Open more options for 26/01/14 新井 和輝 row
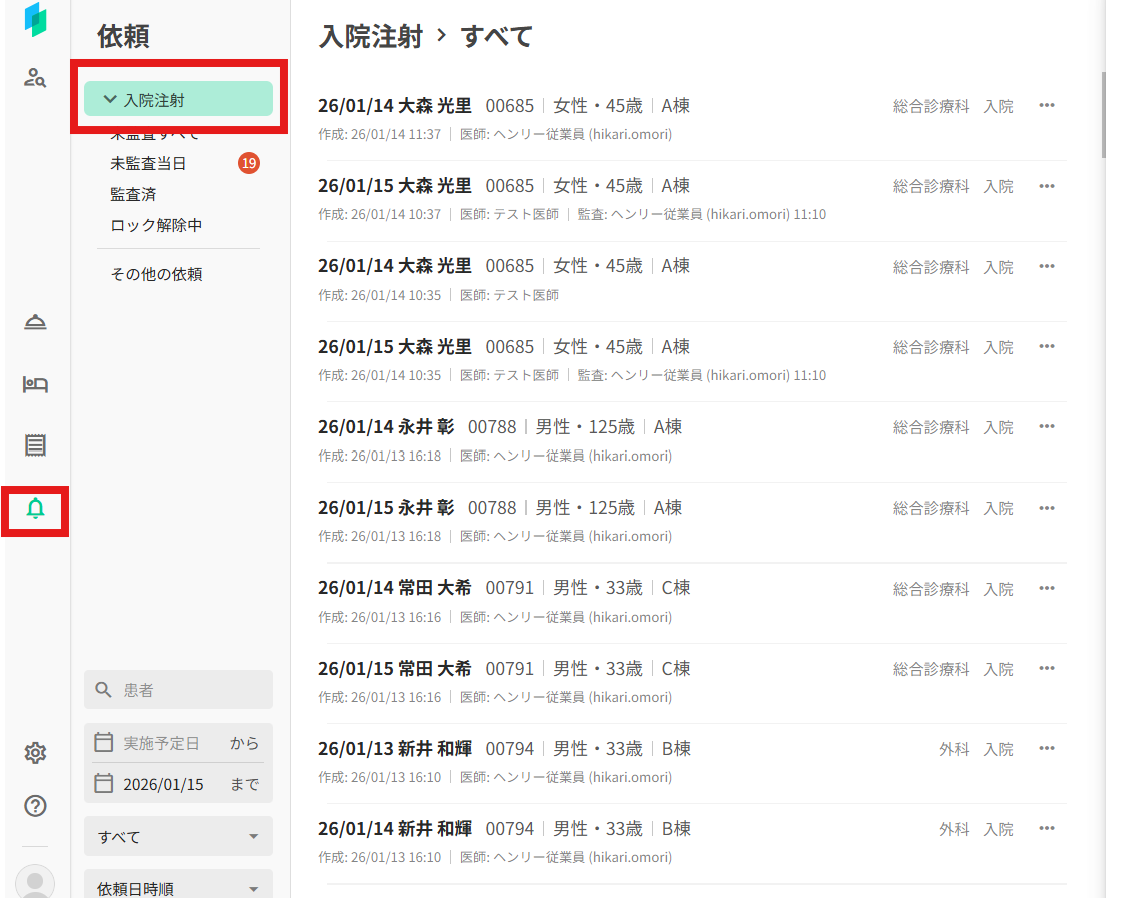This screenshot has height=898, width=1131. click(1047, 828)
